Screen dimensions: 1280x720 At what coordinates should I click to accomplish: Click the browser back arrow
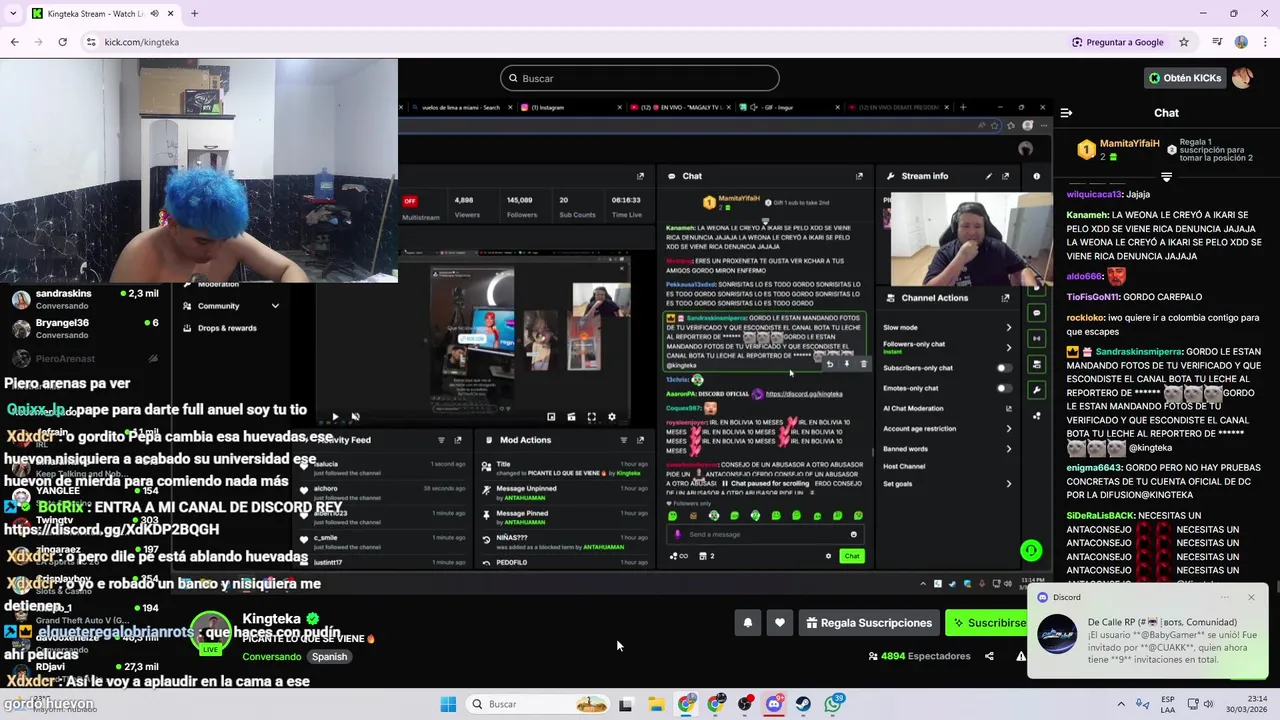click(x=14, y=42)
